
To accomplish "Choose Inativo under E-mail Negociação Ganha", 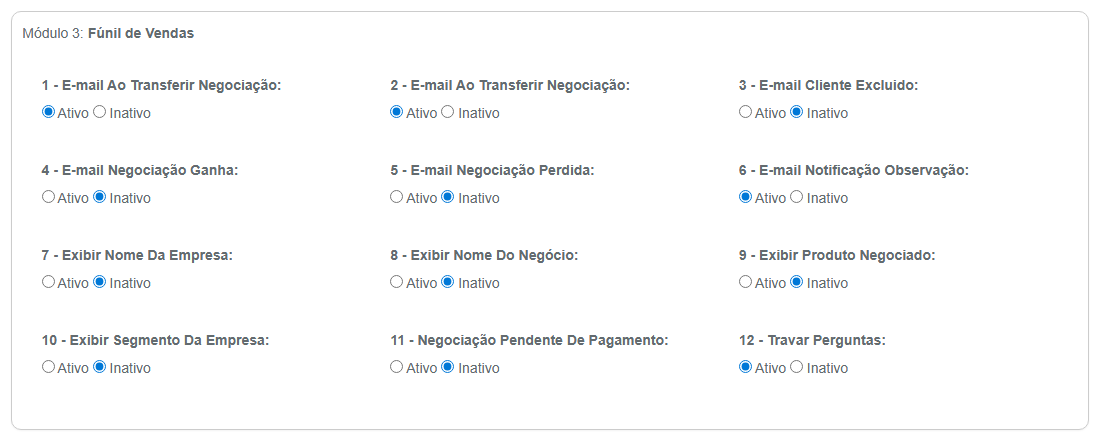I will pos(99,197).
